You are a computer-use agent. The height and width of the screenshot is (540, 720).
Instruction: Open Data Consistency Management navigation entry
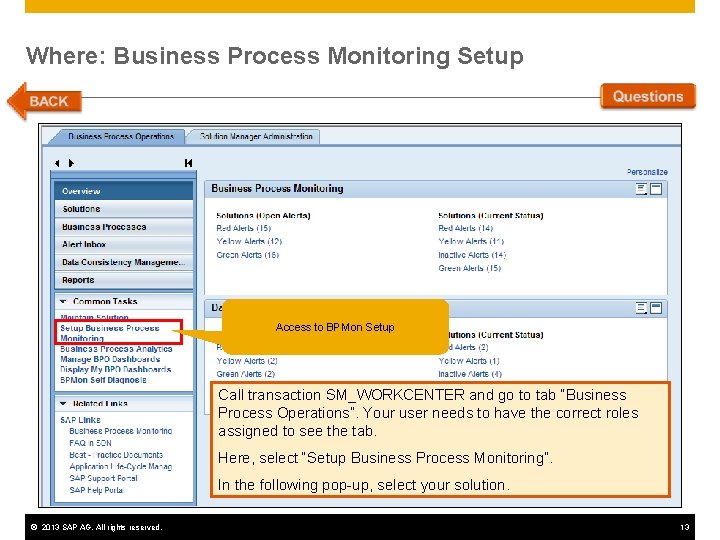coord(124,262)
